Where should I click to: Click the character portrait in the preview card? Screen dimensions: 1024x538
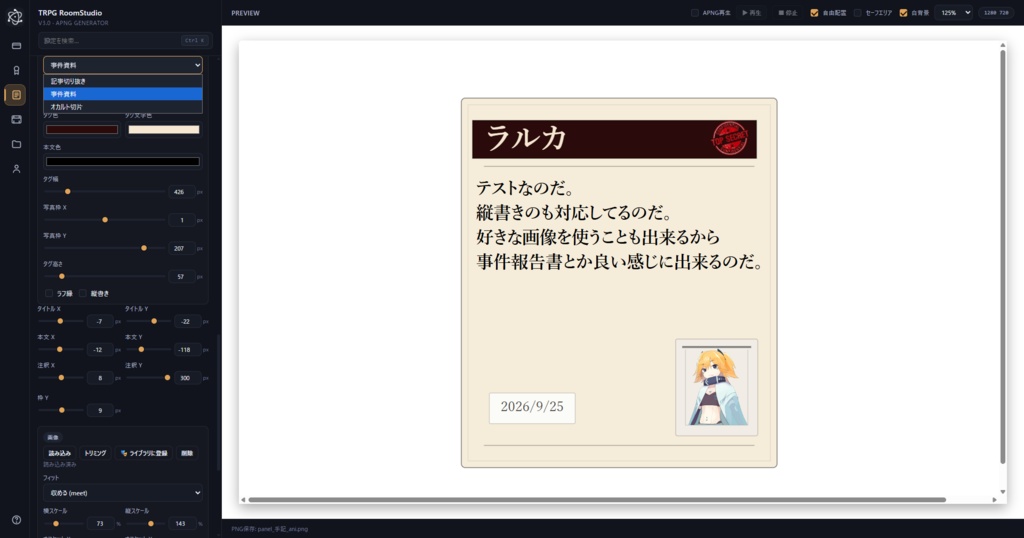716,387
